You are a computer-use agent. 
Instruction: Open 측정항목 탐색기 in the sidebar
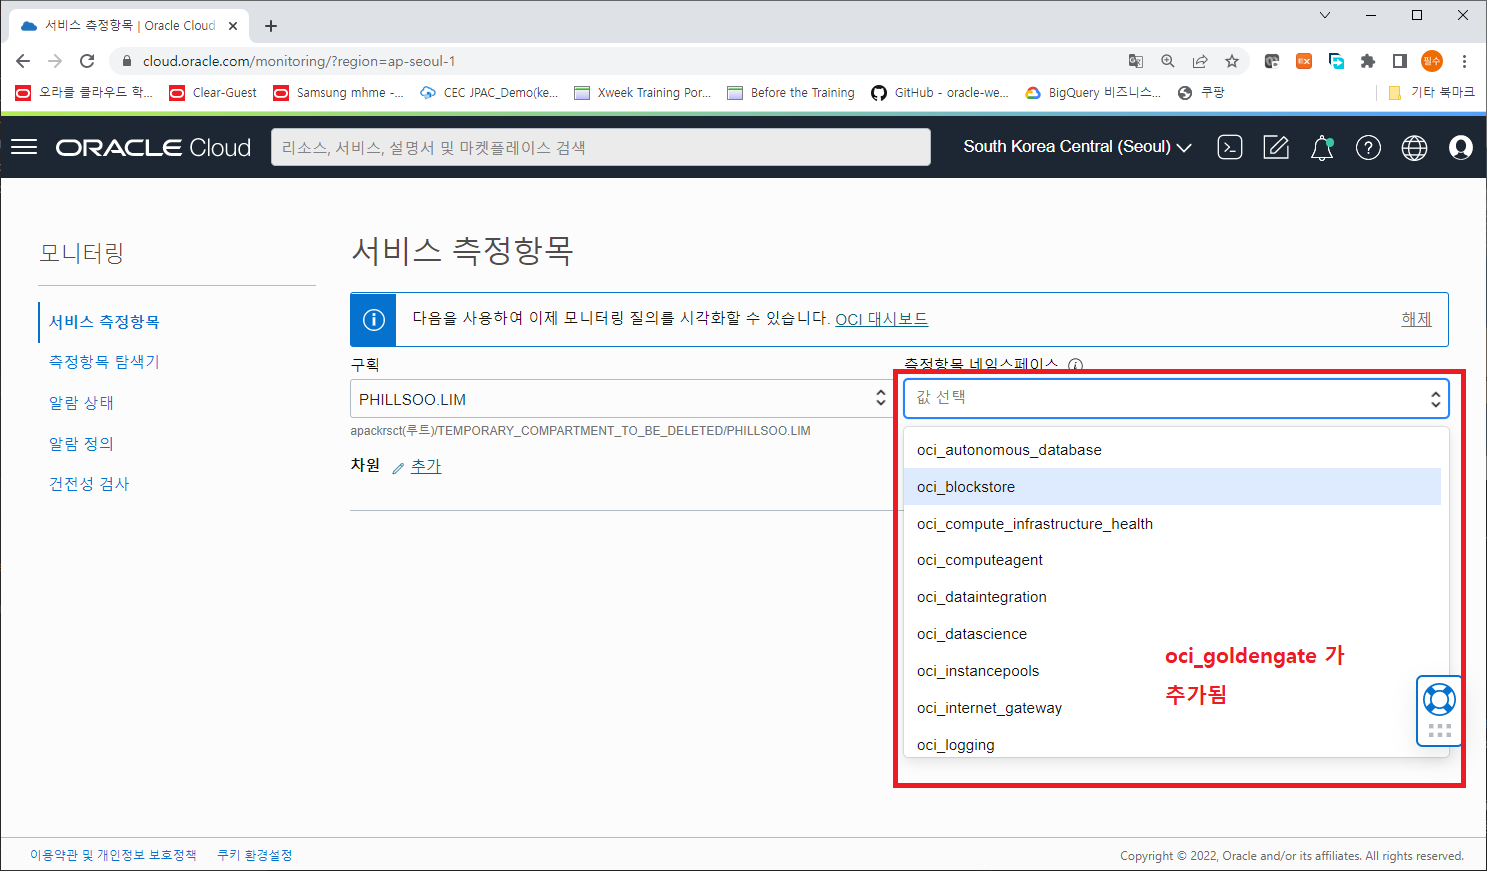[104, 362]
